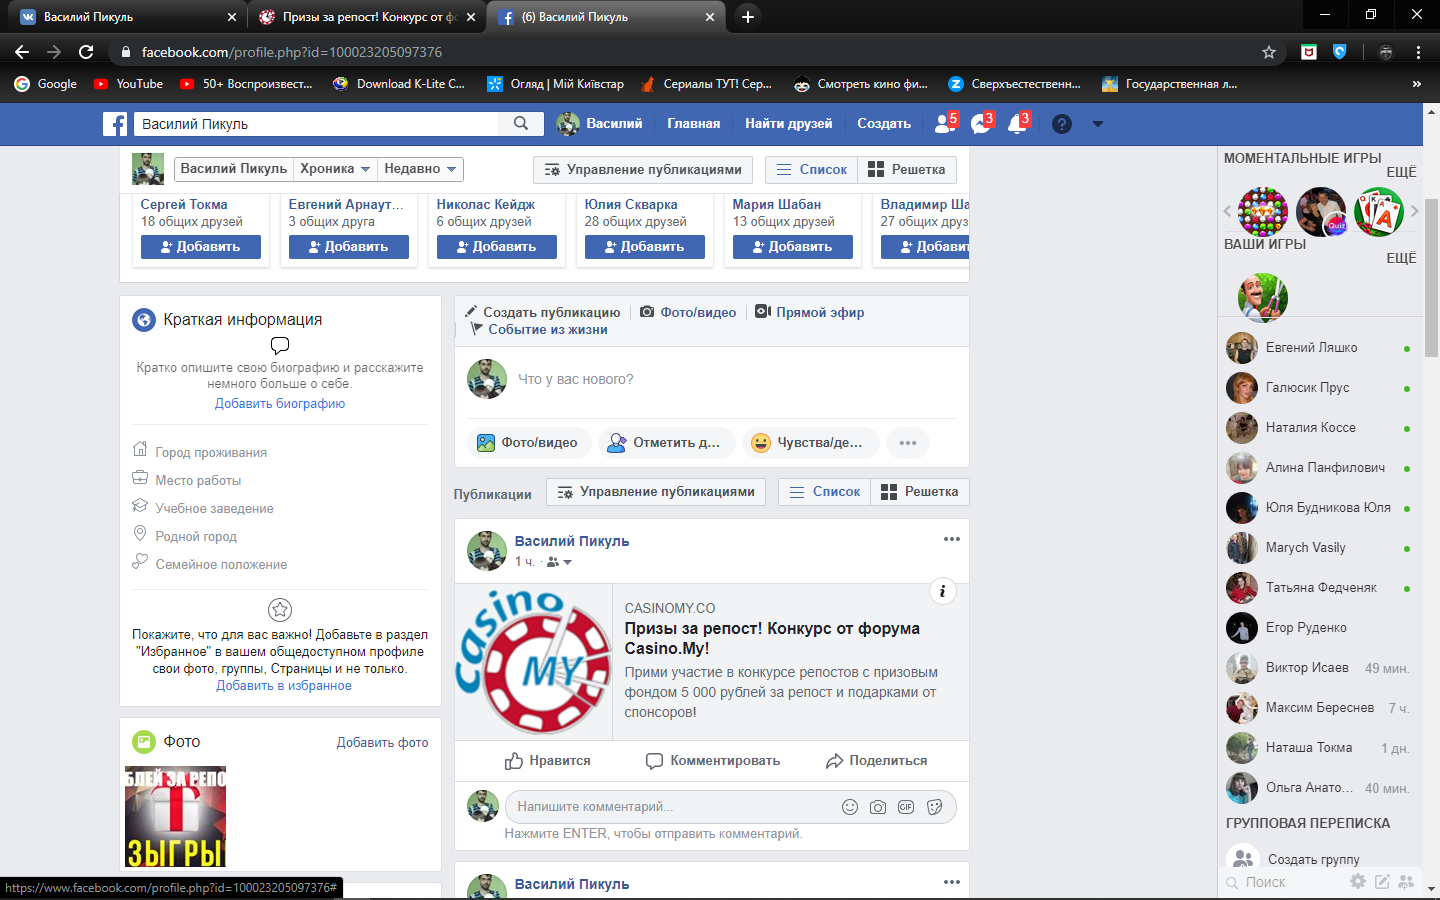Open the solitaire cards game icon
The width and height of the screenshot is (1440, 900).
pyautogui.click(x=1379, y=211)
